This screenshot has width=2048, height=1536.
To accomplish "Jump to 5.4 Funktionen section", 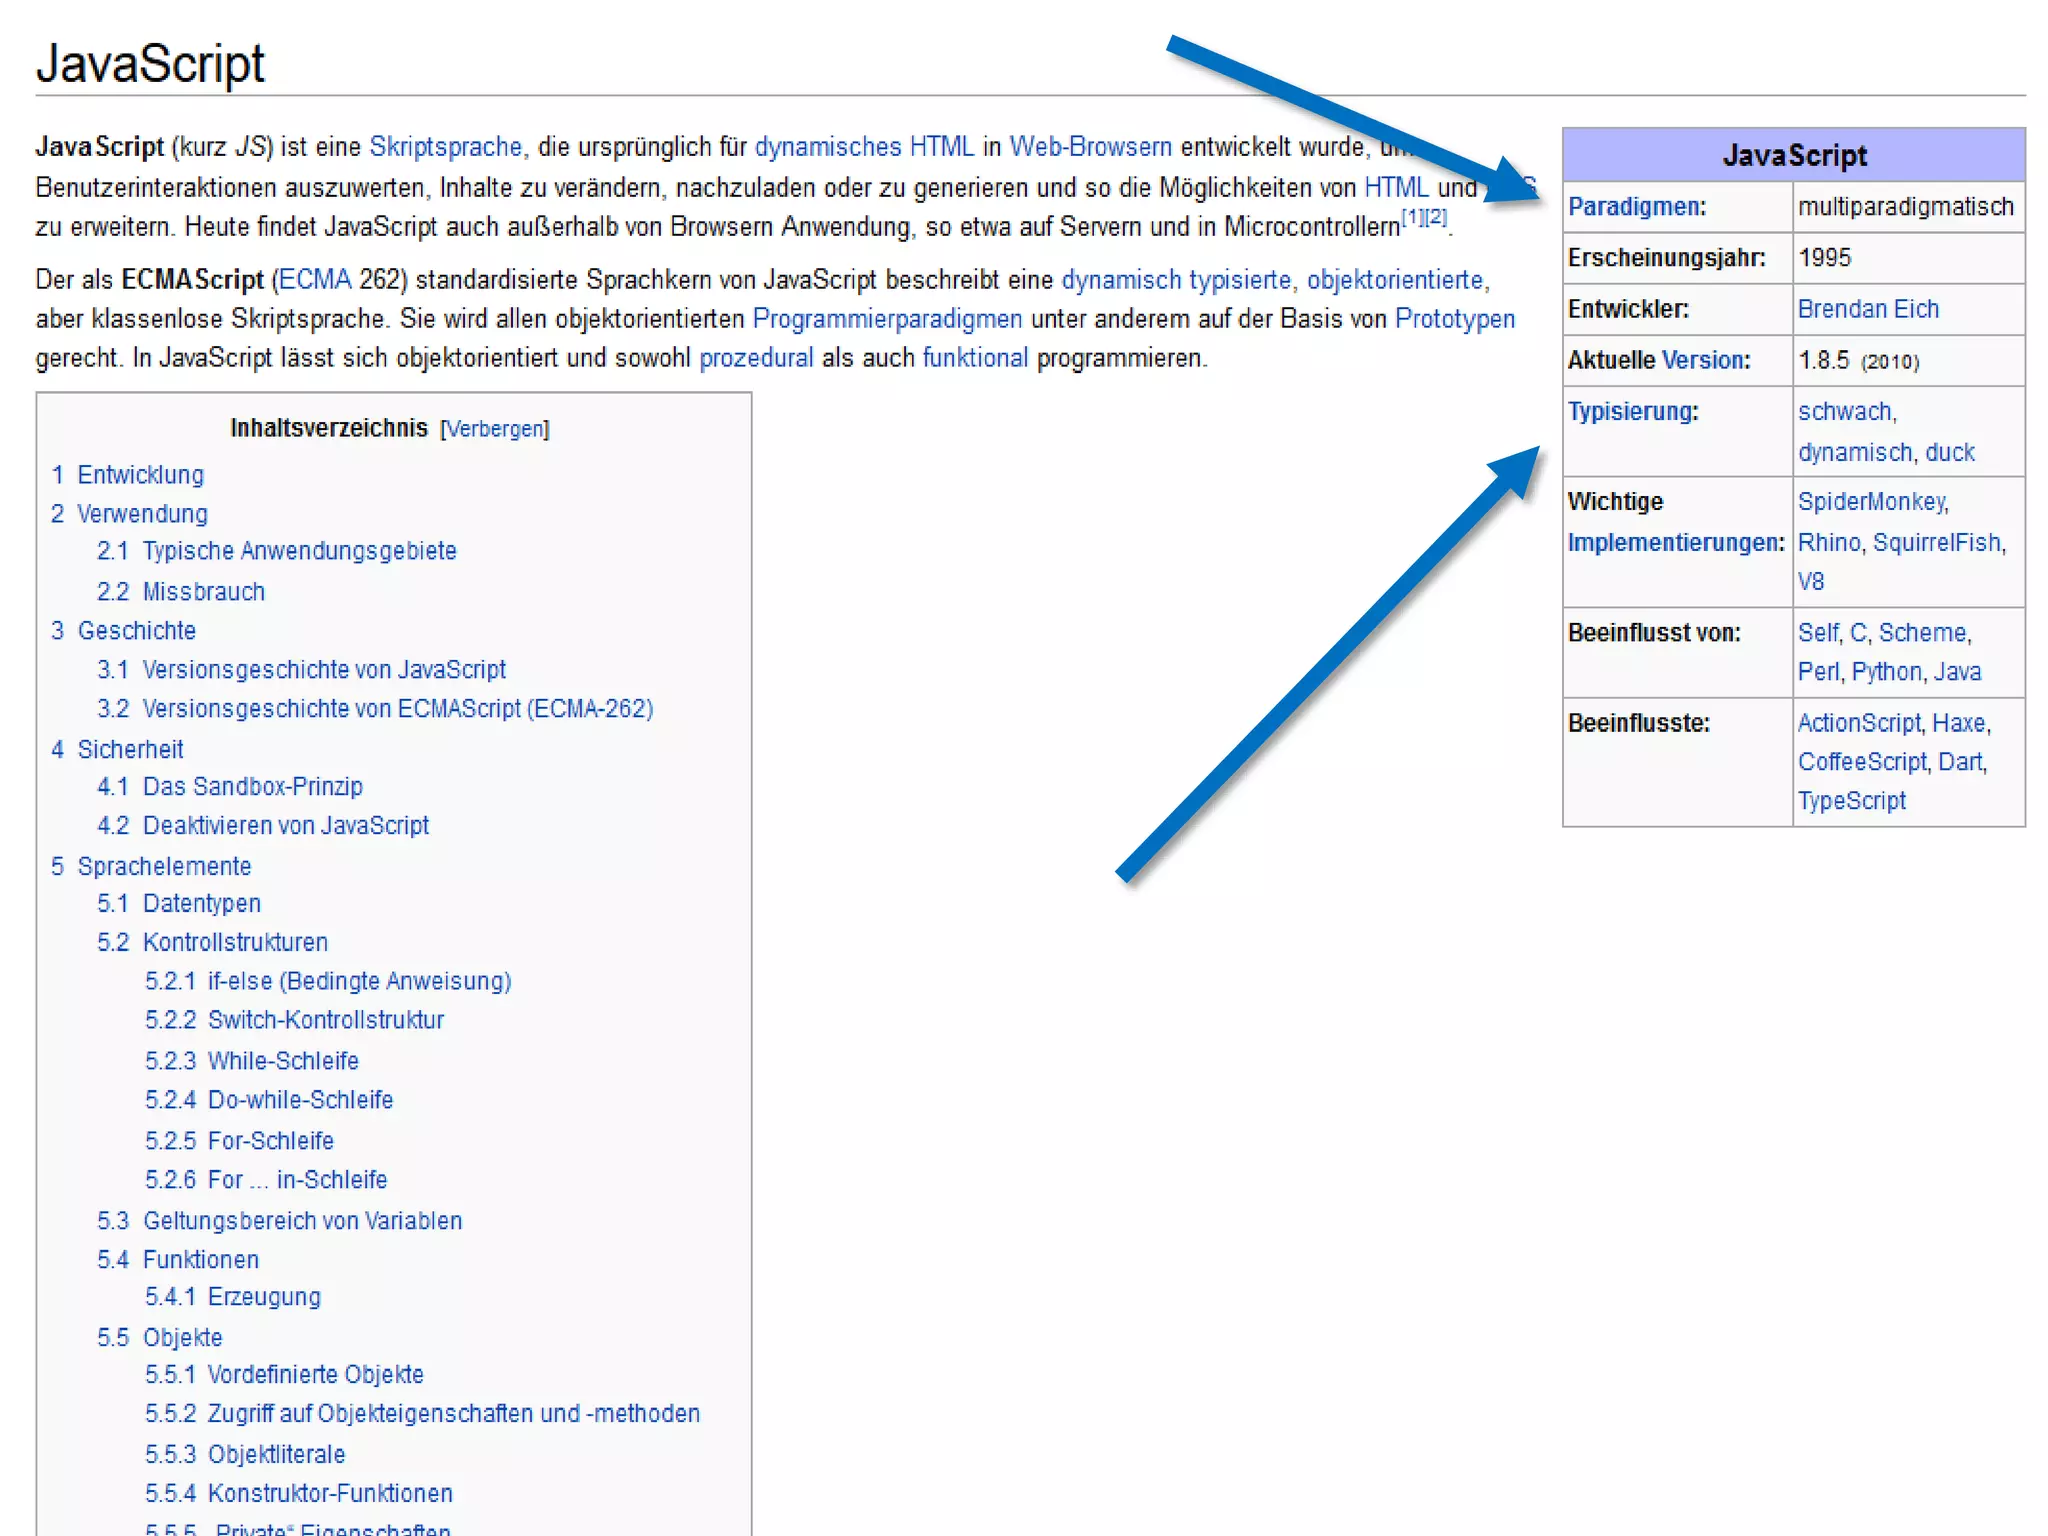I will (x=200, y=1260).
